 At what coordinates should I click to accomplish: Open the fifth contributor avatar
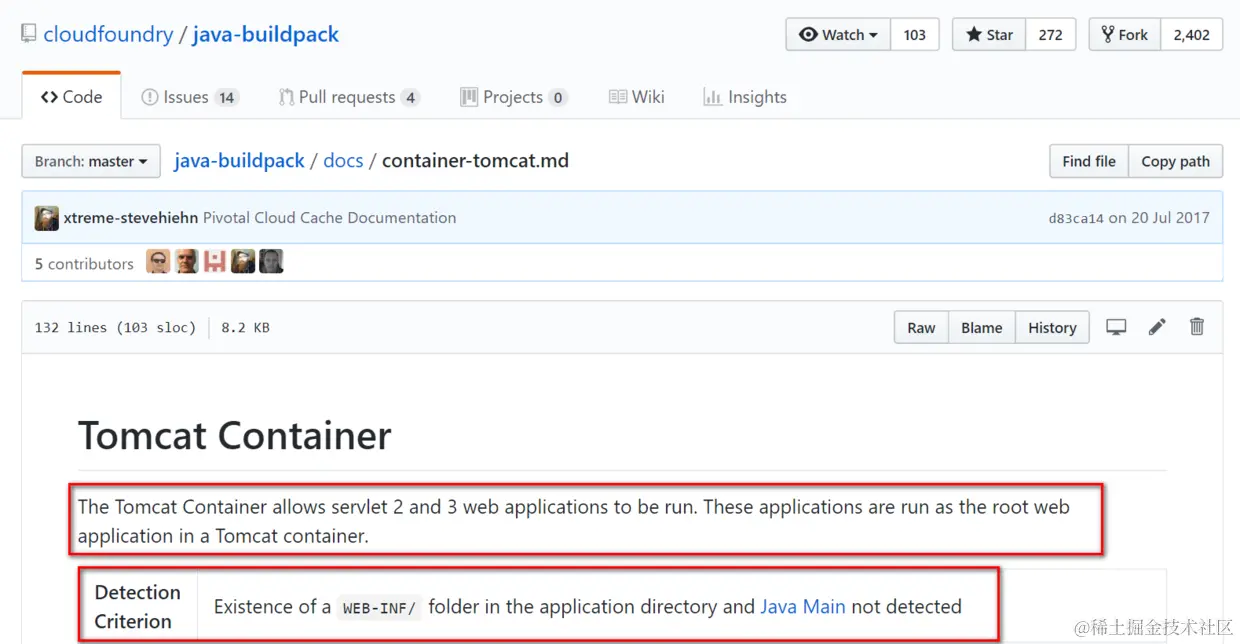tap(271, 262)
